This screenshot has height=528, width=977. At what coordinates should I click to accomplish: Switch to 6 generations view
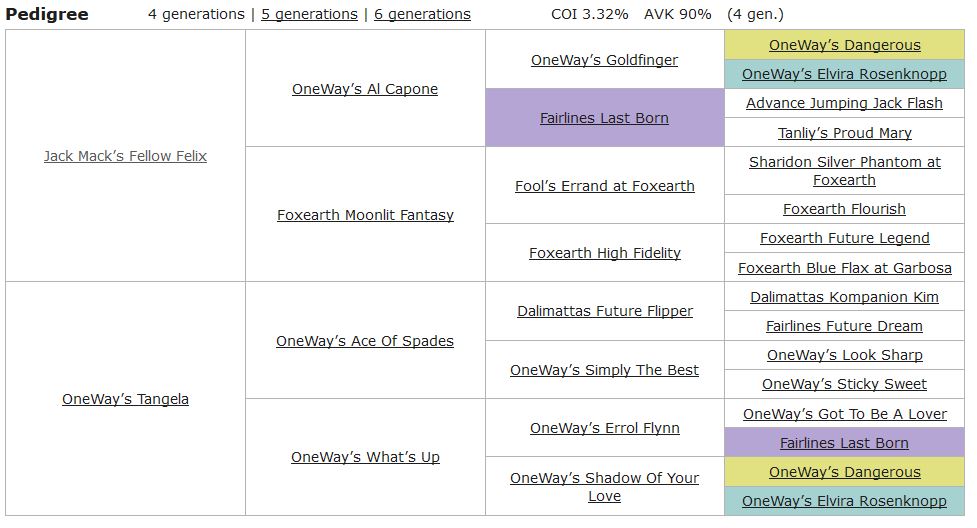coord(422,14)
